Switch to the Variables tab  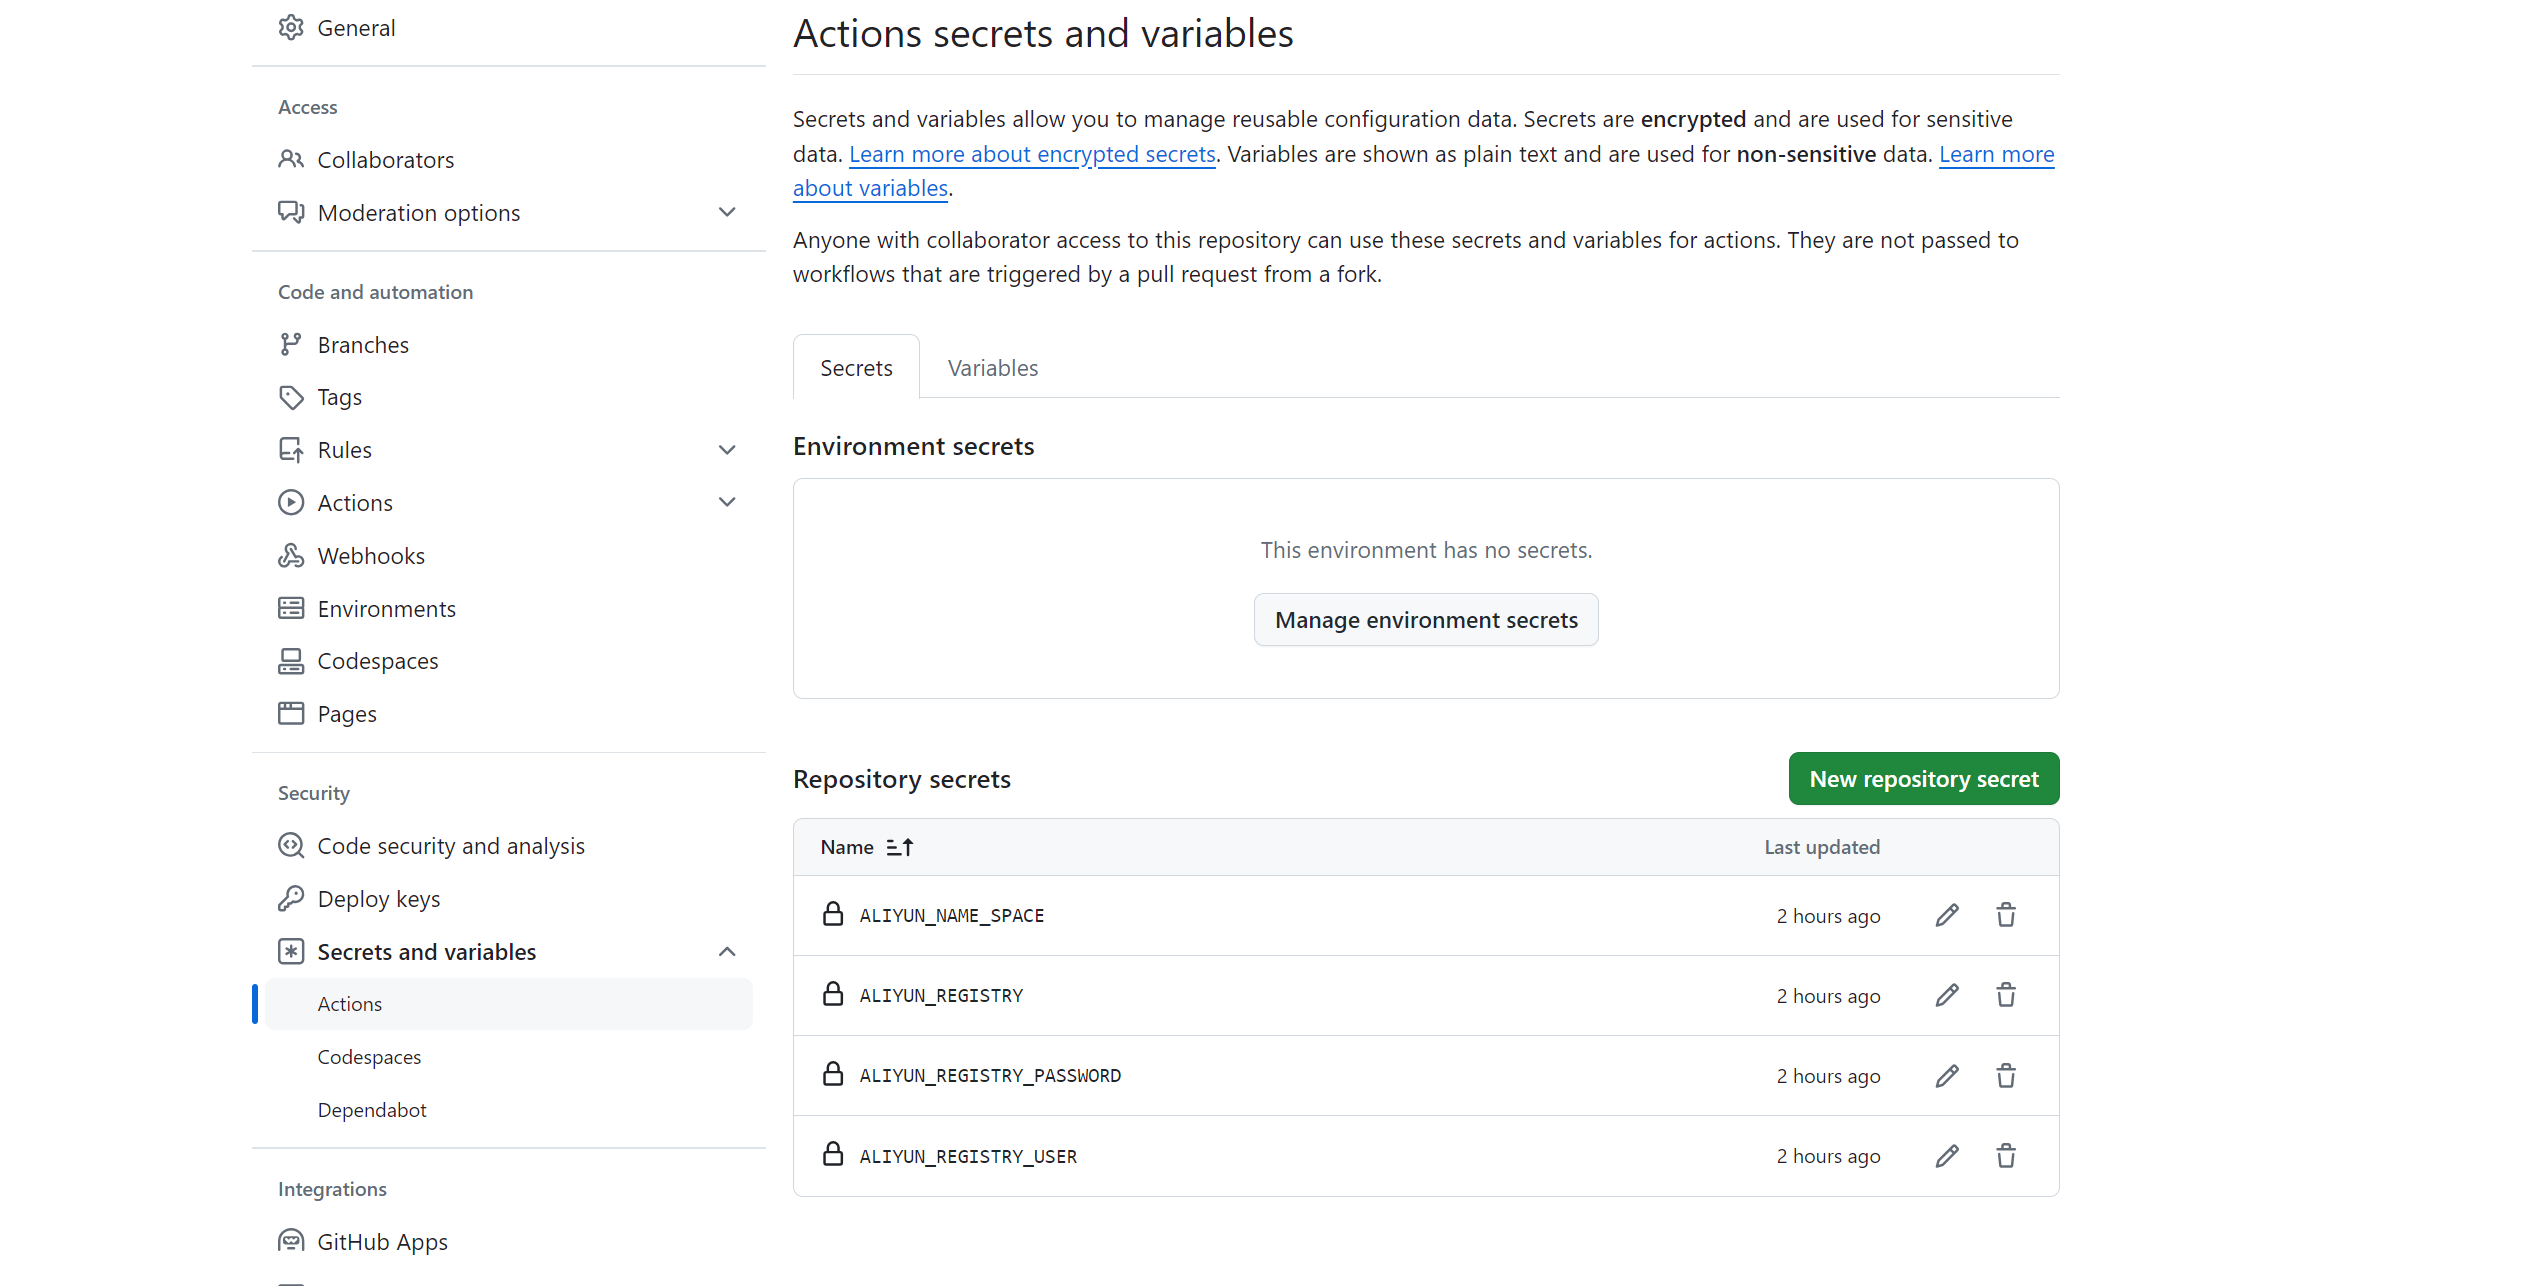pyautogui.click(x=992, y=368)
